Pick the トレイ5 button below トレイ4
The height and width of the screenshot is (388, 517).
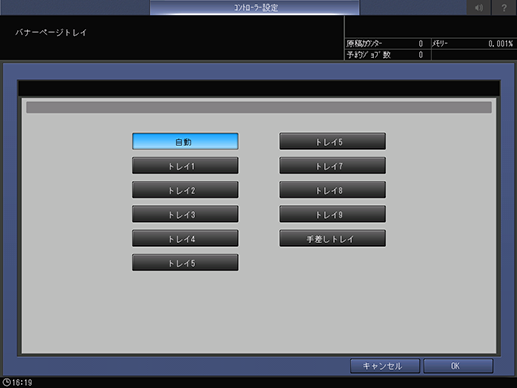(185, 263)
